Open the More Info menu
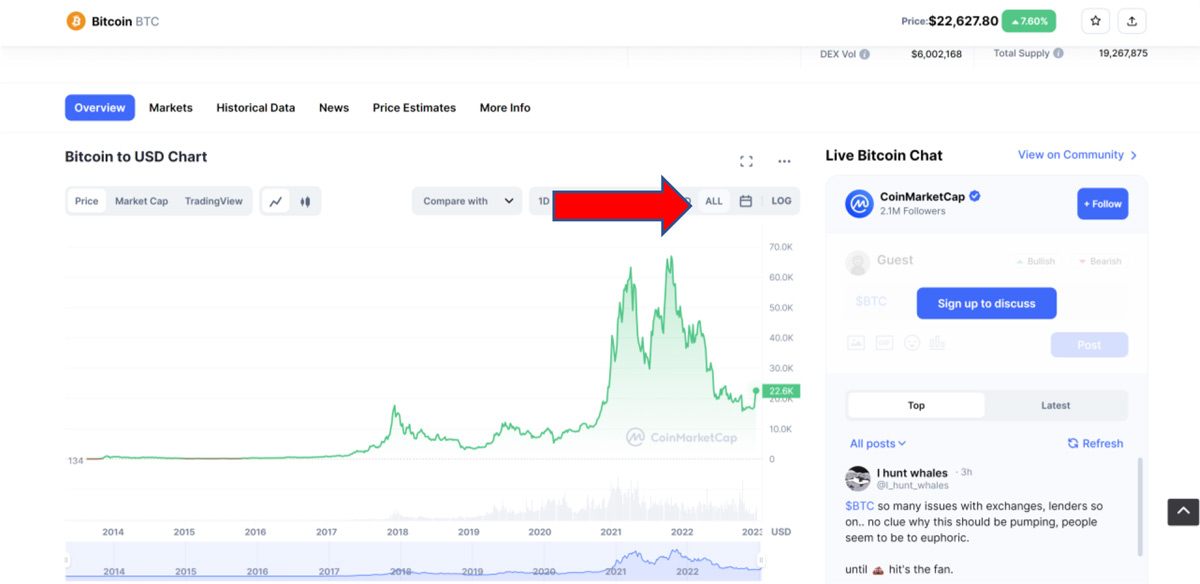This screenshot has height=584, width=1200. click(505, 108)
